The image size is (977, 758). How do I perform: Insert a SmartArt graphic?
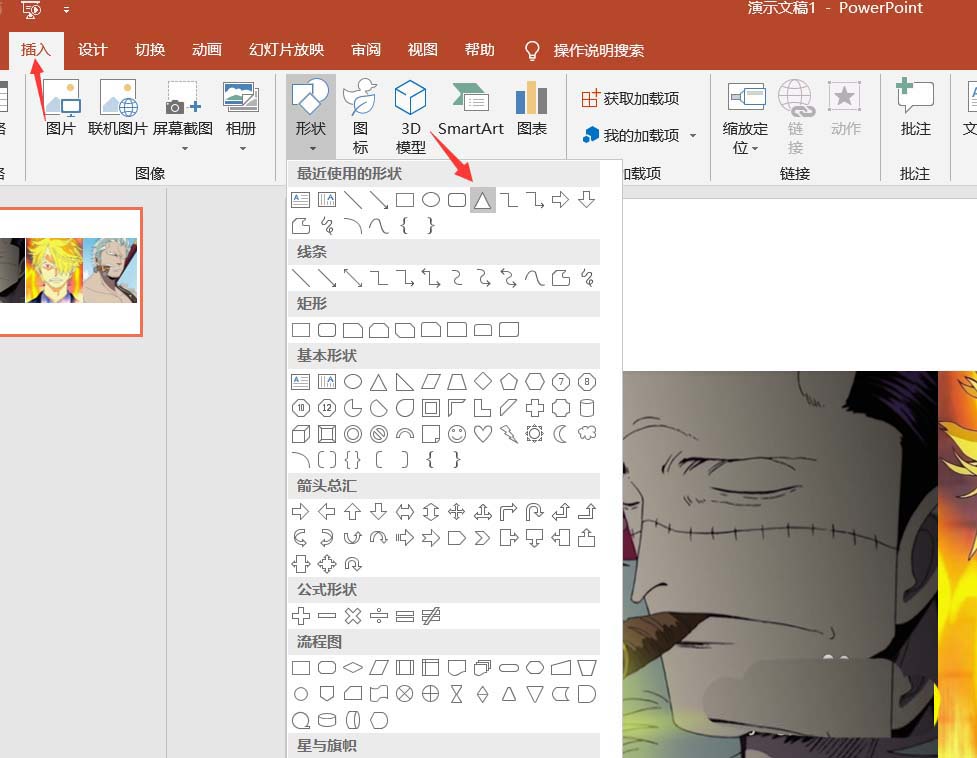(x=470, y=109)
